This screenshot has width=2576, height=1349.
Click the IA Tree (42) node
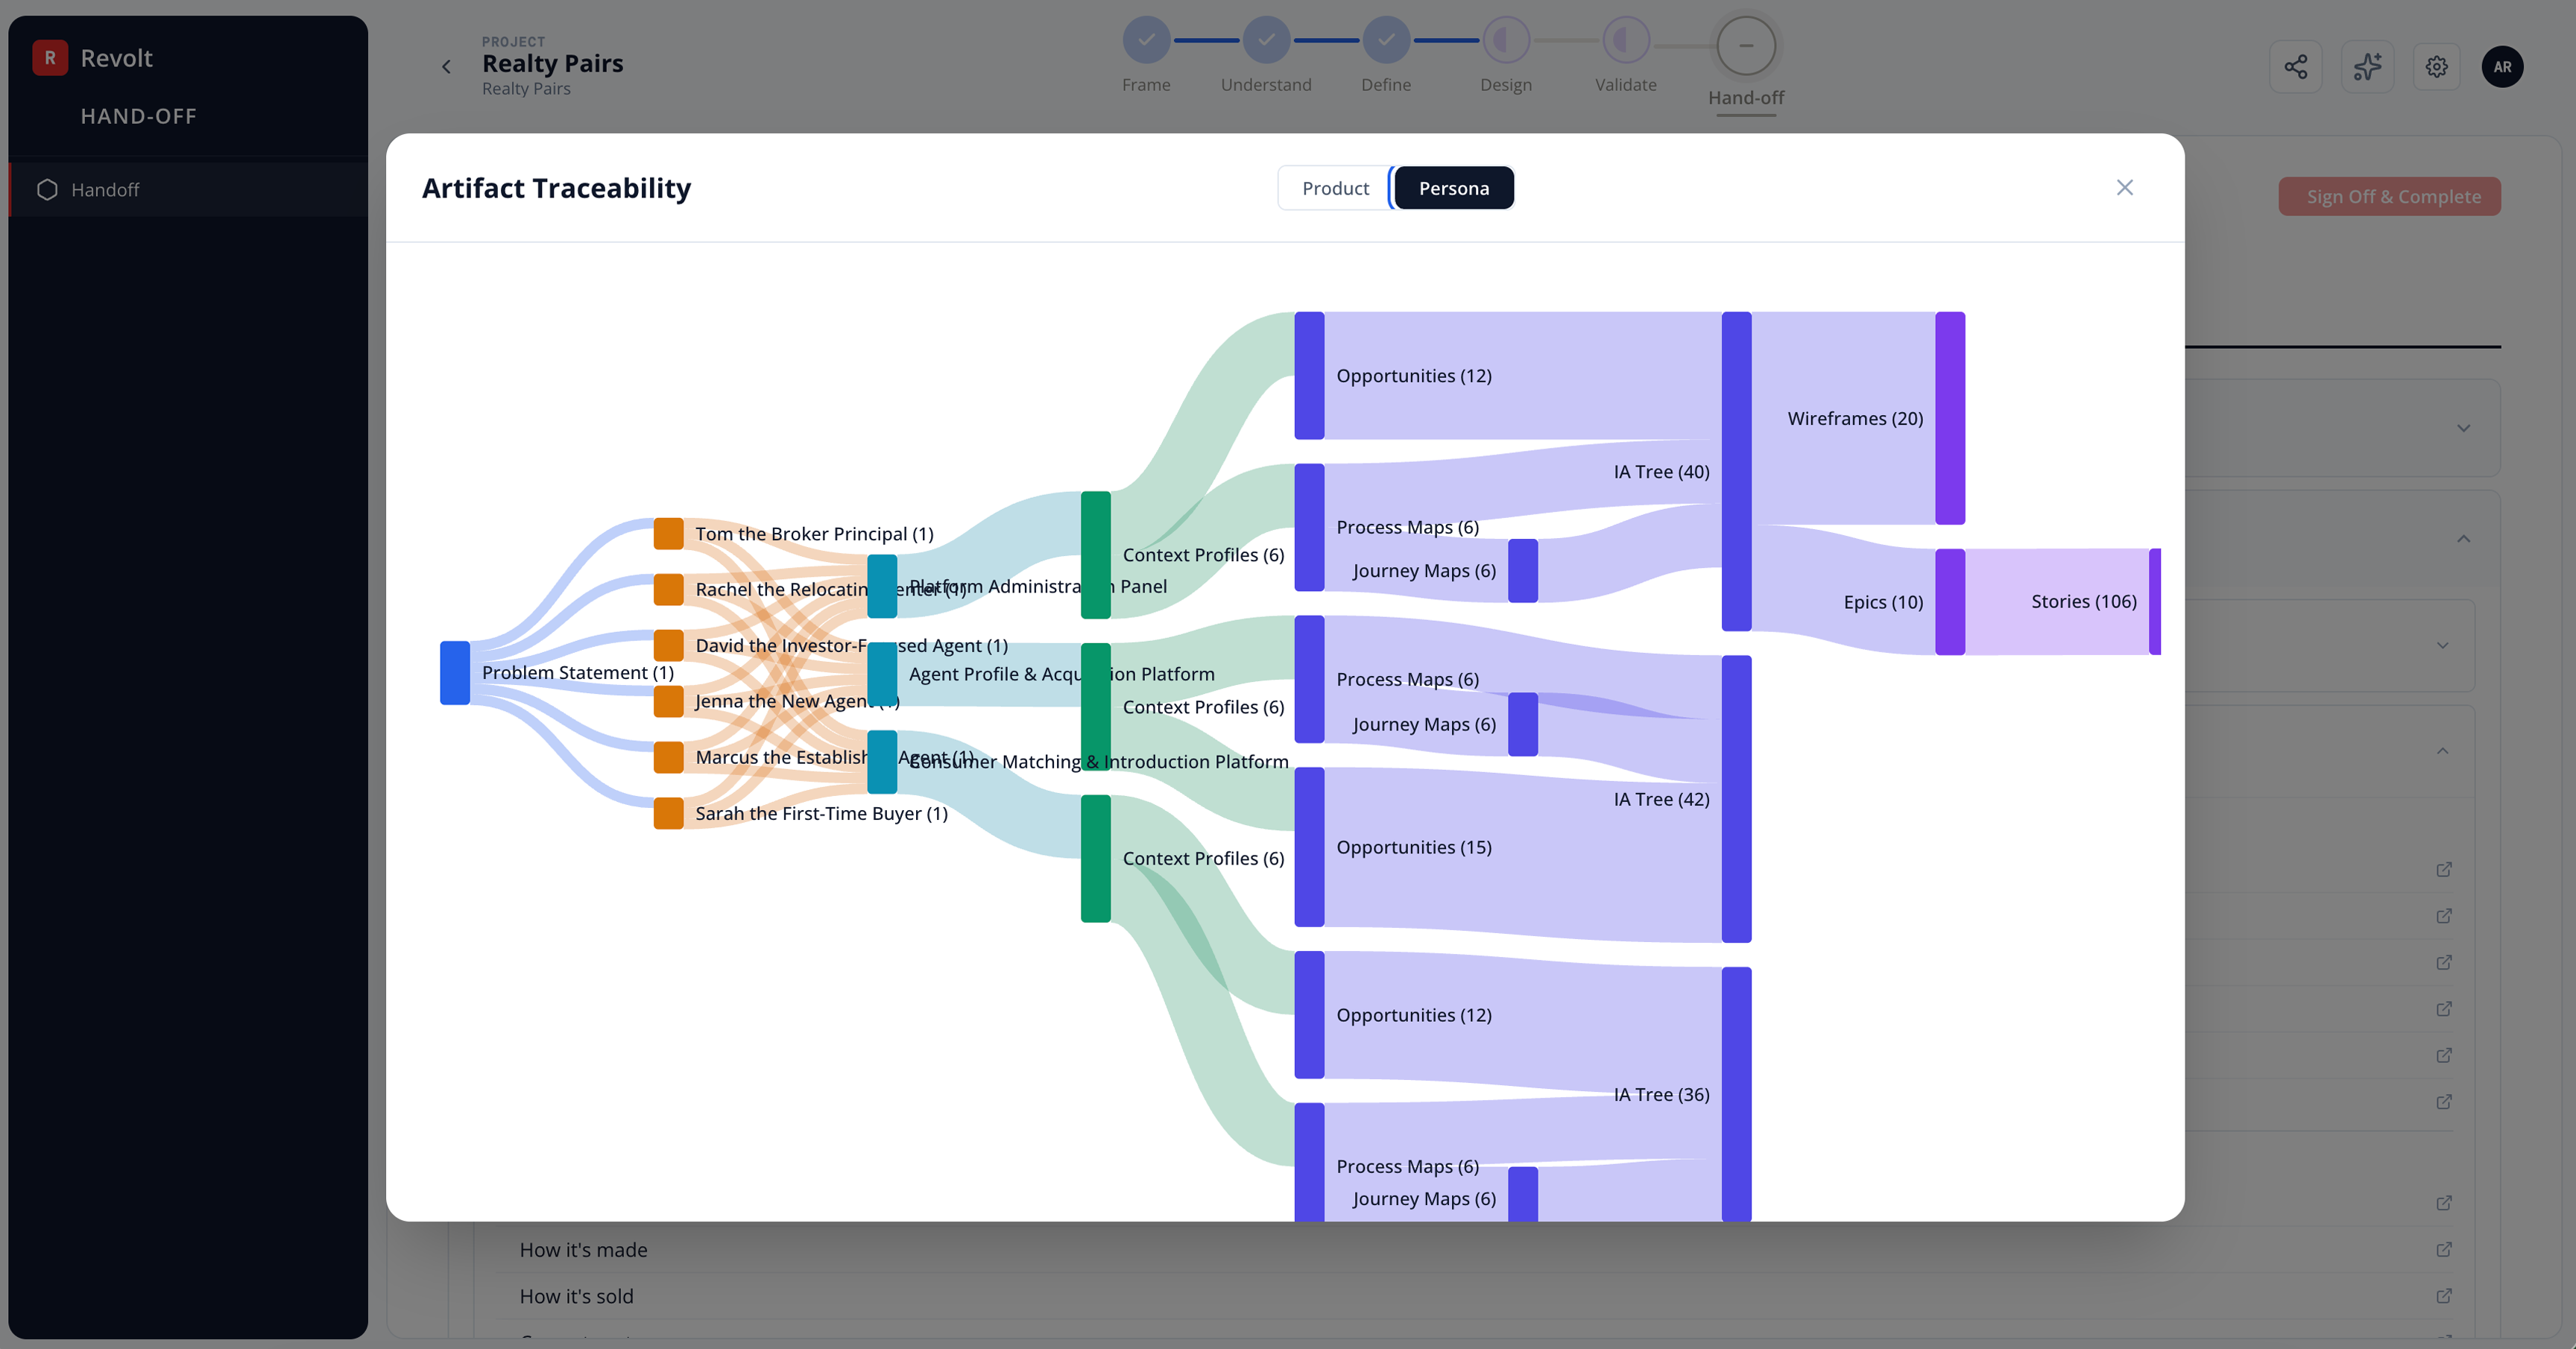[1736, 799]
